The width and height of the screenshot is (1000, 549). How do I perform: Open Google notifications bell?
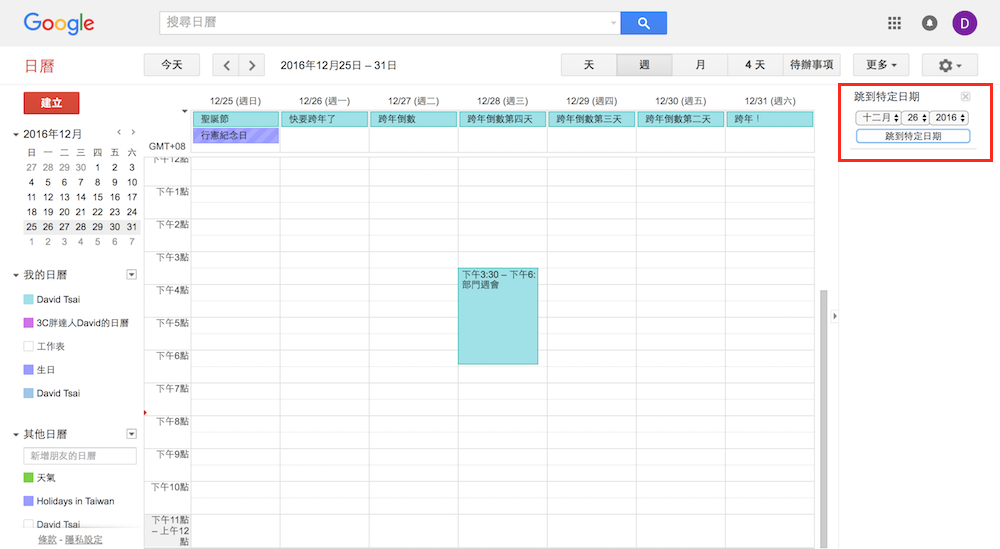click(x=929, y=23)
